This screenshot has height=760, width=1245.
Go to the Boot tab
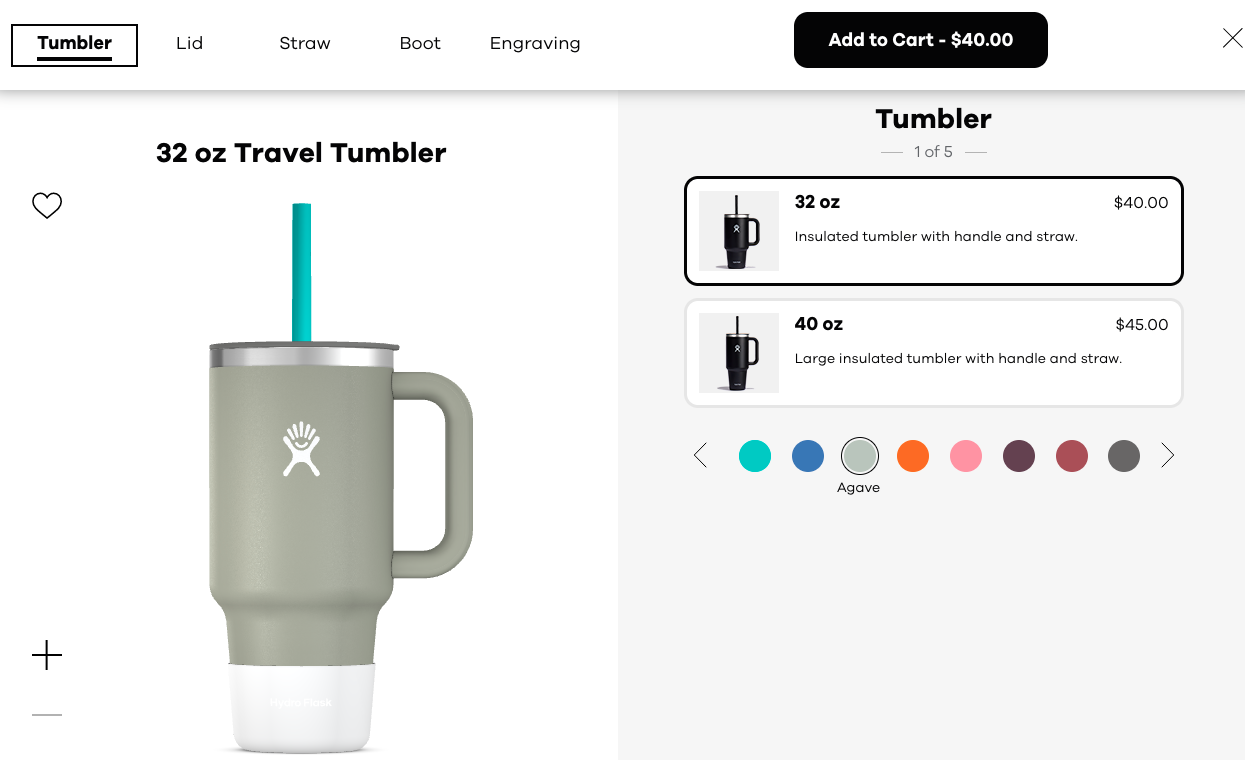420,43
